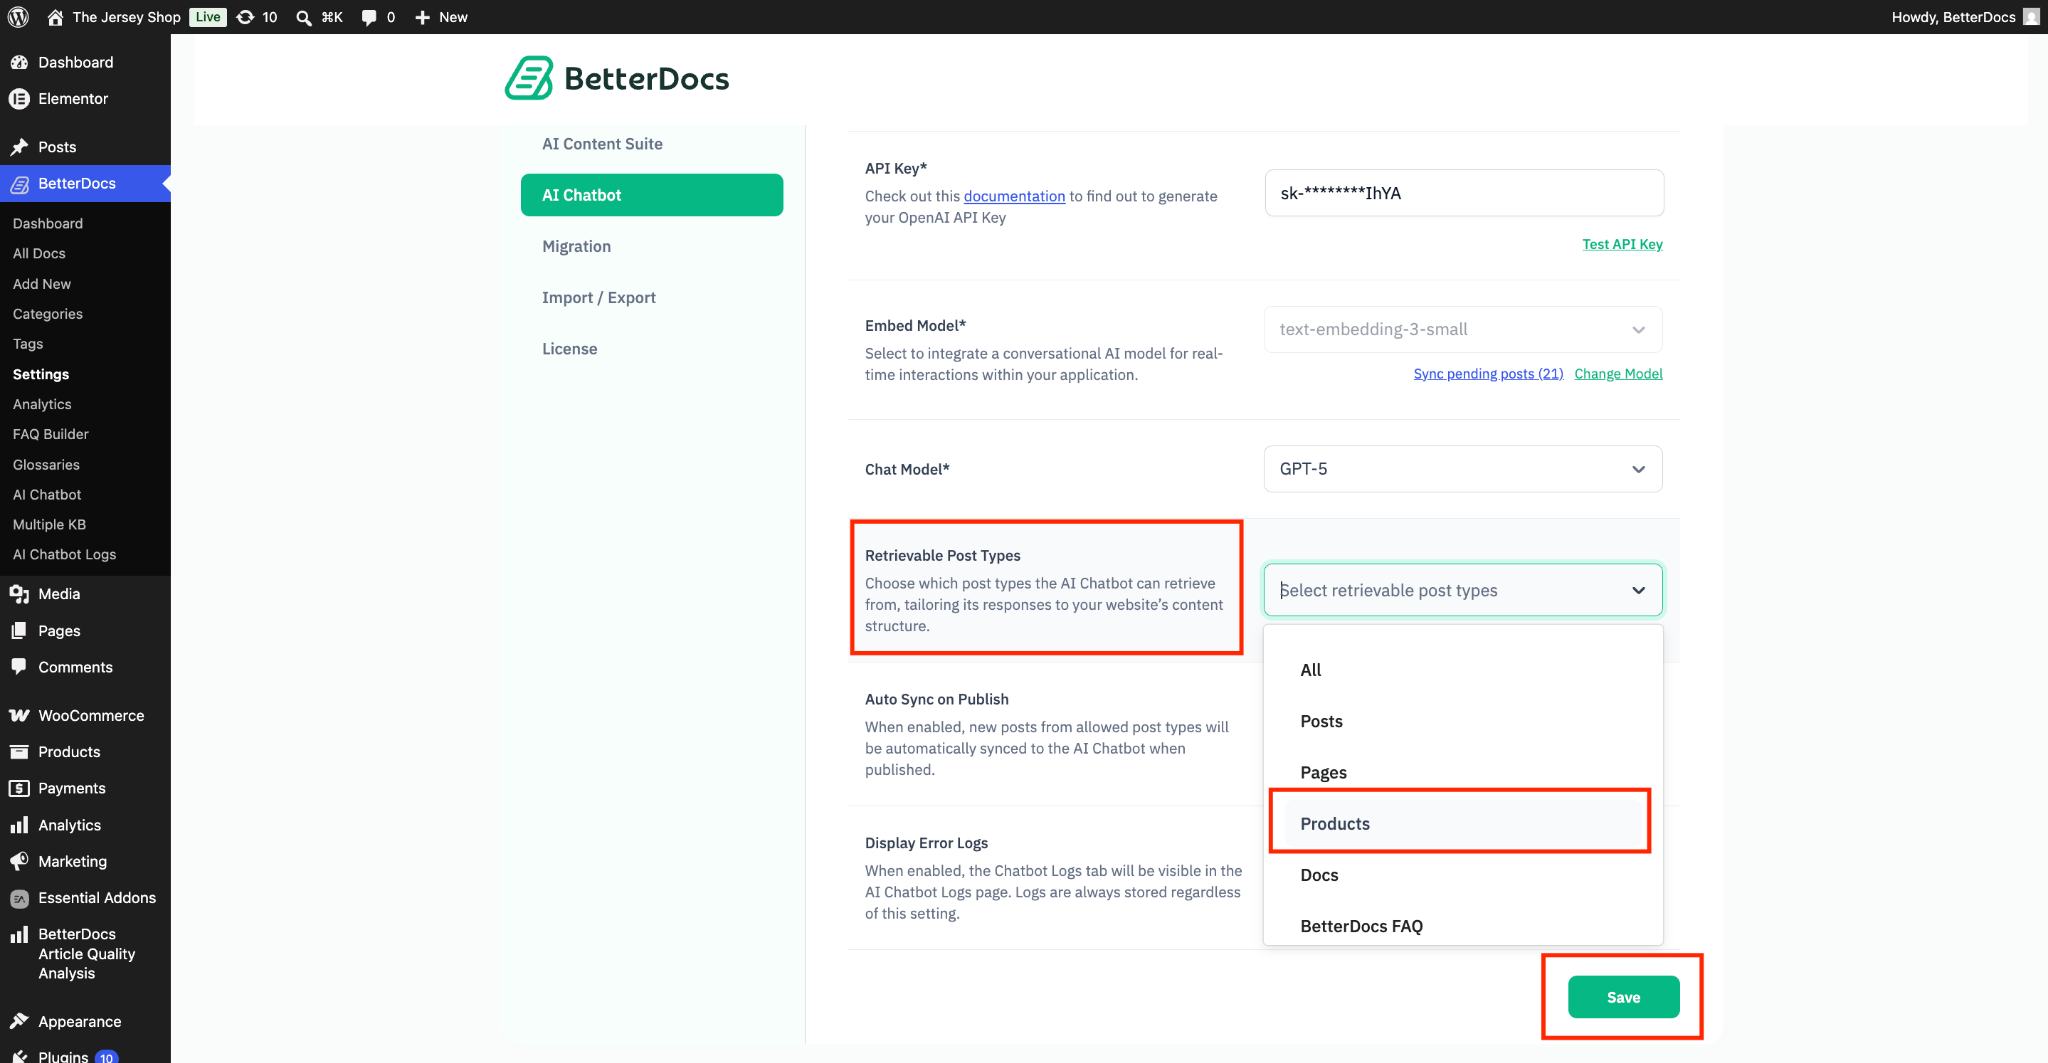The image size is (2048, 1063).
Task: Open The Jersey Shop home icon
Action: click(55, 17)
